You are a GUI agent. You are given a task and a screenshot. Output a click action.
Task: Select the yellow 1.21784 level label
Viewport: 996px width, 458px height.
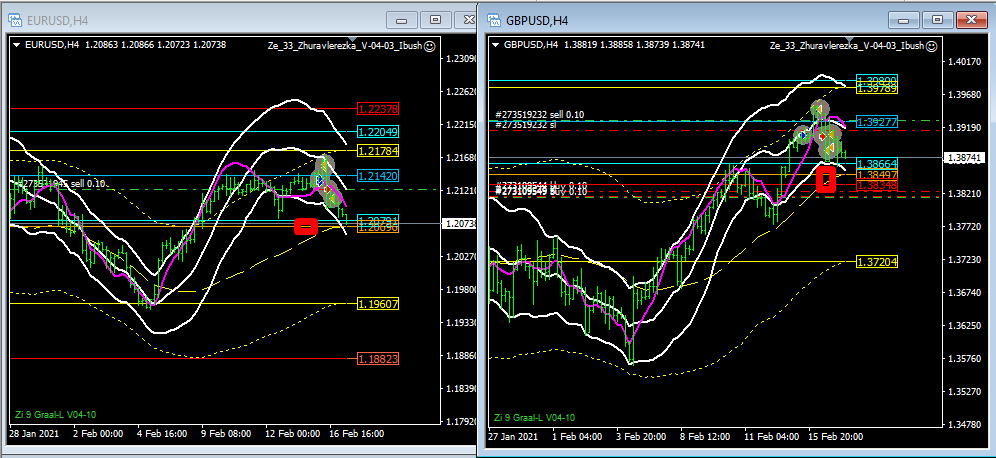[x=378, y=151]
